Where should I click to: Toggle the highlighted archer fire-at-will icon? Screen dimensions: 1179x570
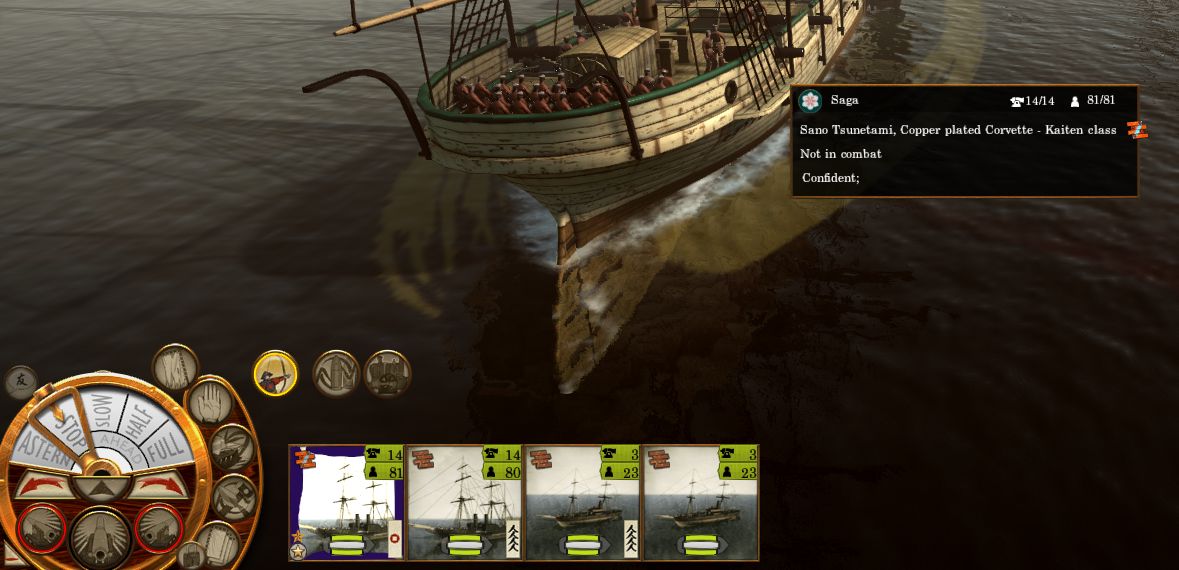tap(275, 374)
